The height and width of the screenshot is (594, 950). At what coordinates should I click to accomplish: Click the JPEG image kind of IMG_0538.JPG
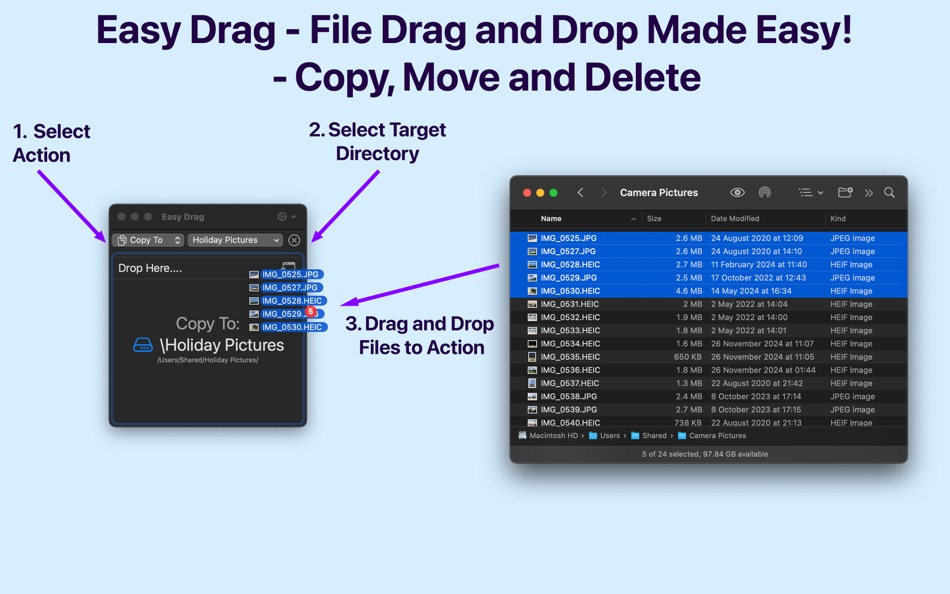[852, 396]
